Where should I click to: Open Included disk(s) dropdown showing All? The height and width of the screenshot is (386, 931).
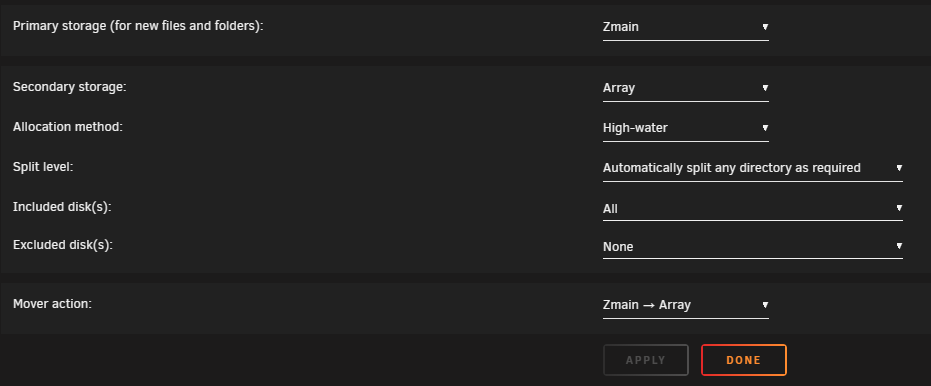752,208
